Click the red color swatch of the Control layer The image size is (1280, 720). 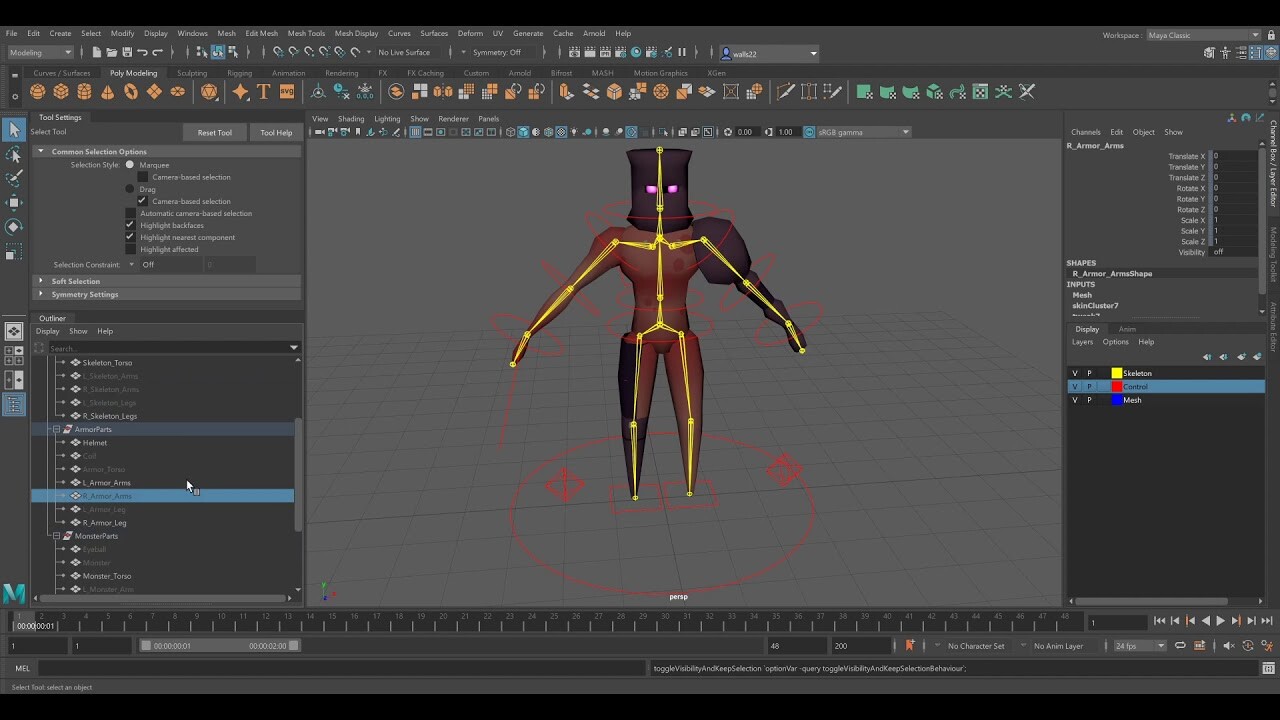click(1117, 386)
